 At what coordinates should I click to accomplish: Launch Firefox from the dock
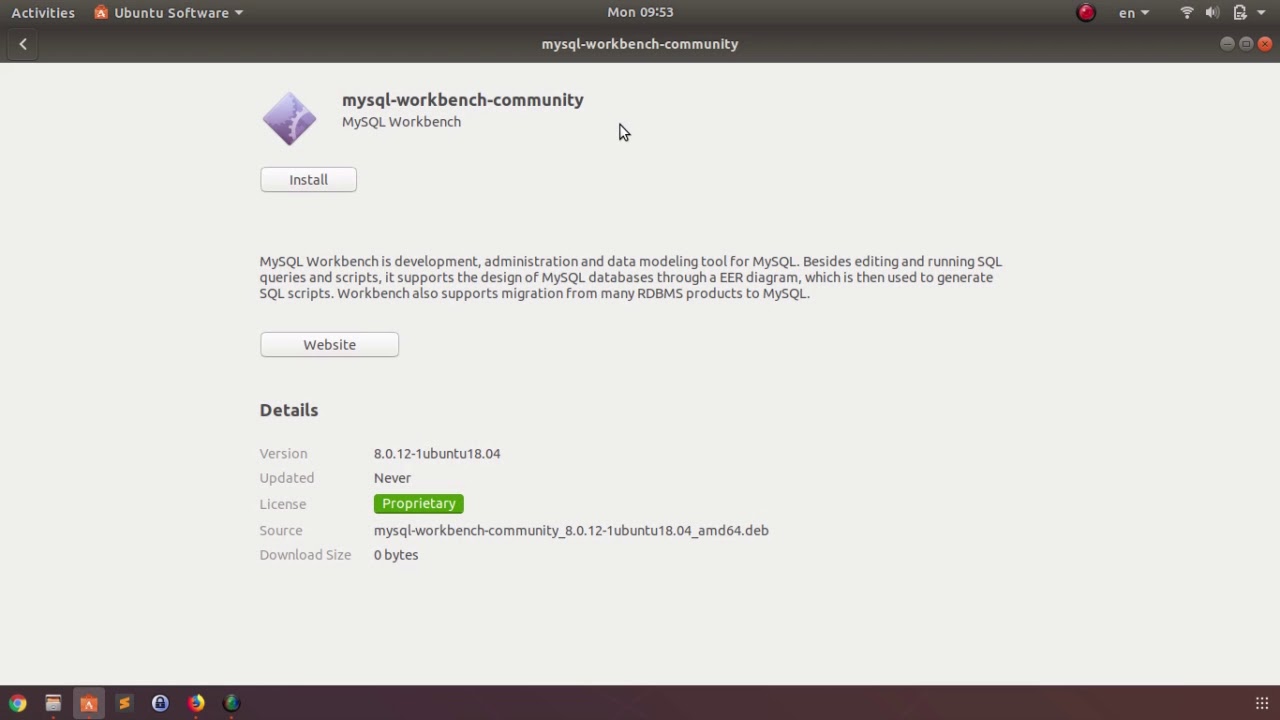(196, 703)
